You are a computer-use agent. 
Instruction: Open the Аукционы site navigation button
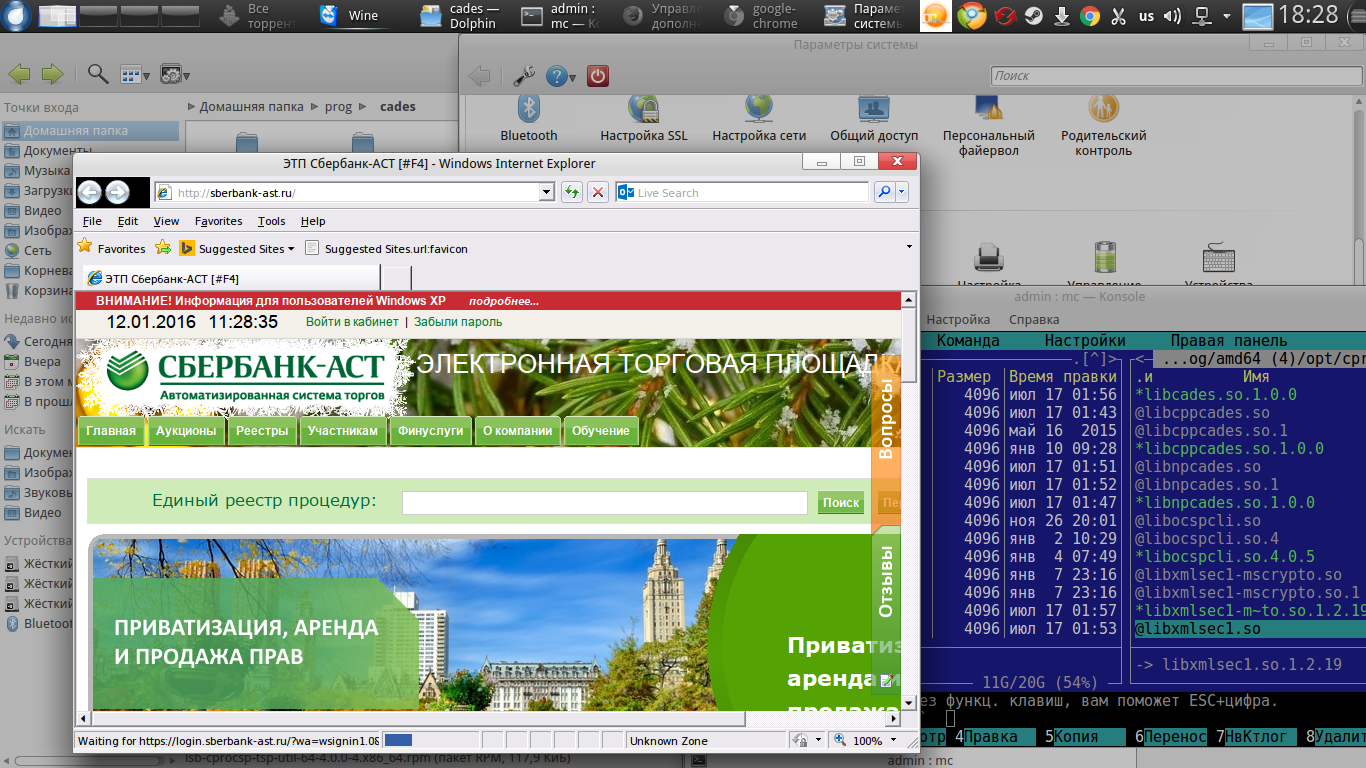[186, 431]
